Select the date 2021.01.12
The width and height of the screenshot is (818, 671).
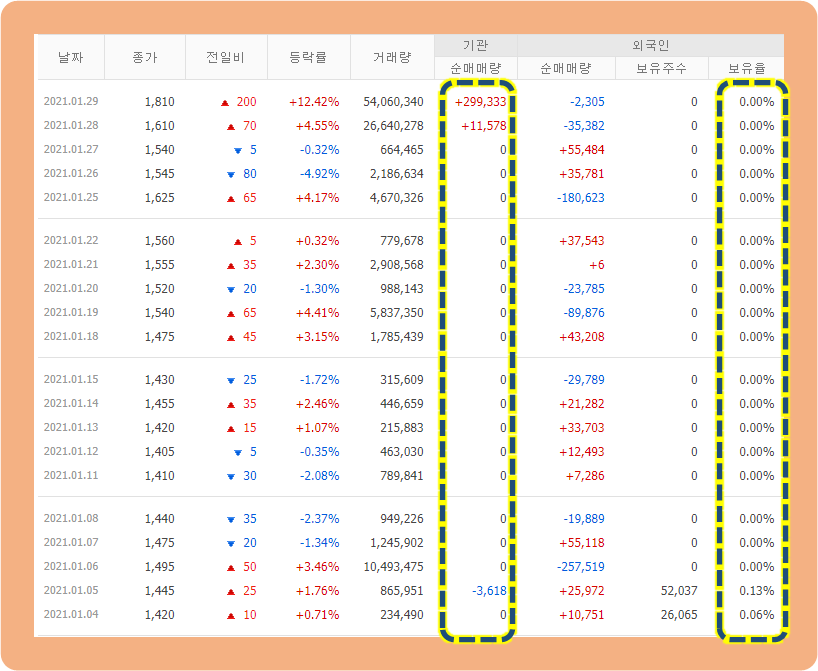[71, 451]
